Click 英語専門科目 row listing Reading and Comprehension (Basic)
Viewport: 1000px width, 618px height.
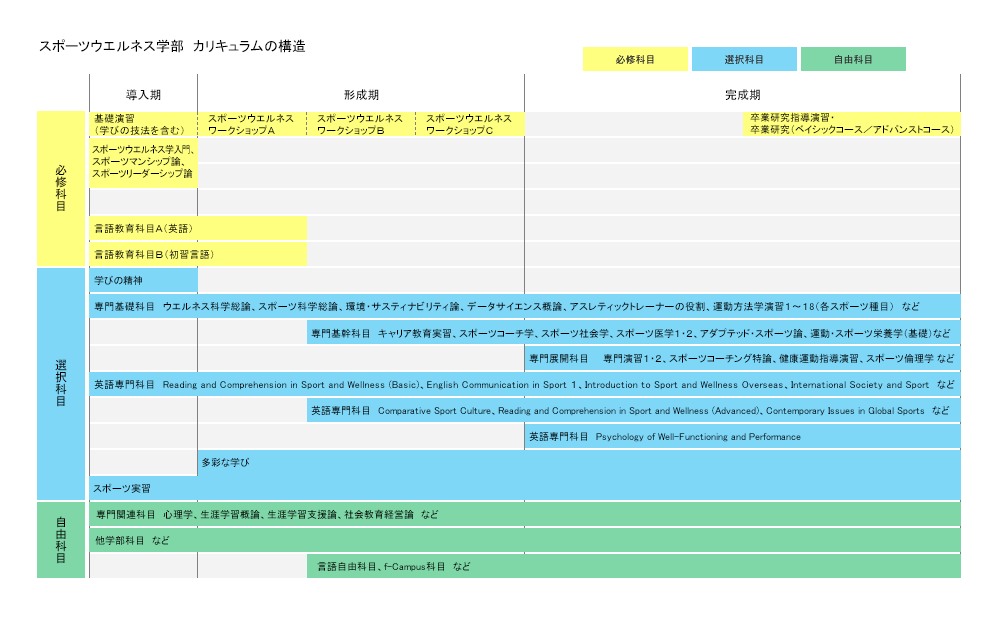click(525, 385)
